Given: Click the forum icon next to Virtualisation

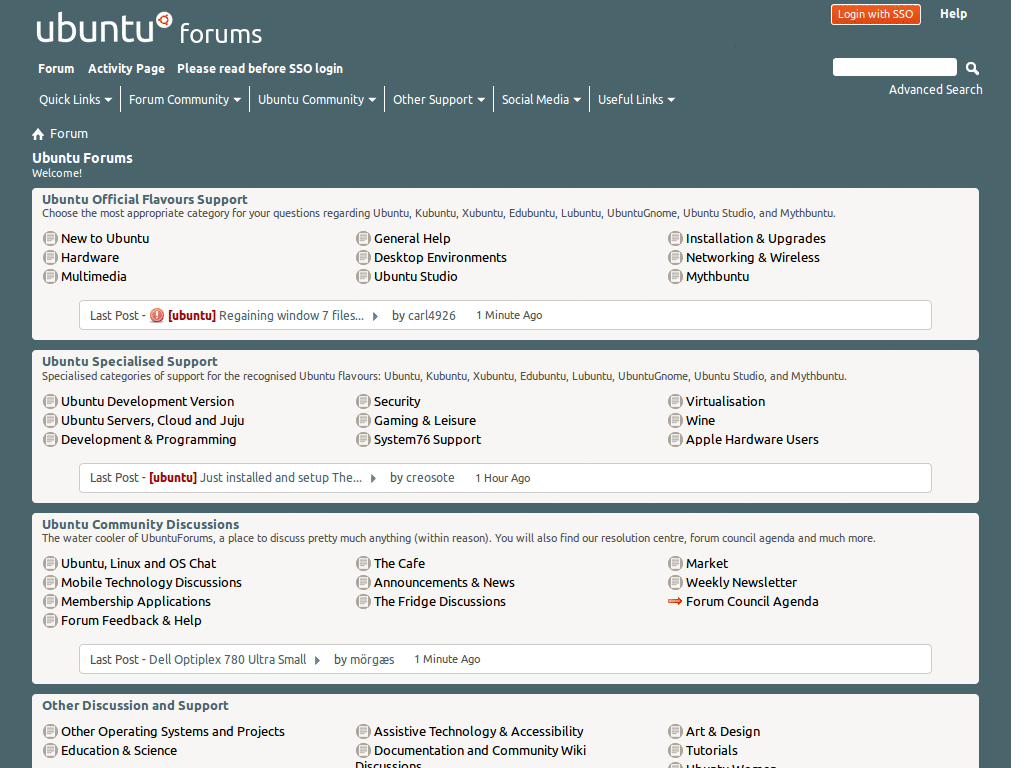Looking at the screenshot, I should [x=675, y=401].
